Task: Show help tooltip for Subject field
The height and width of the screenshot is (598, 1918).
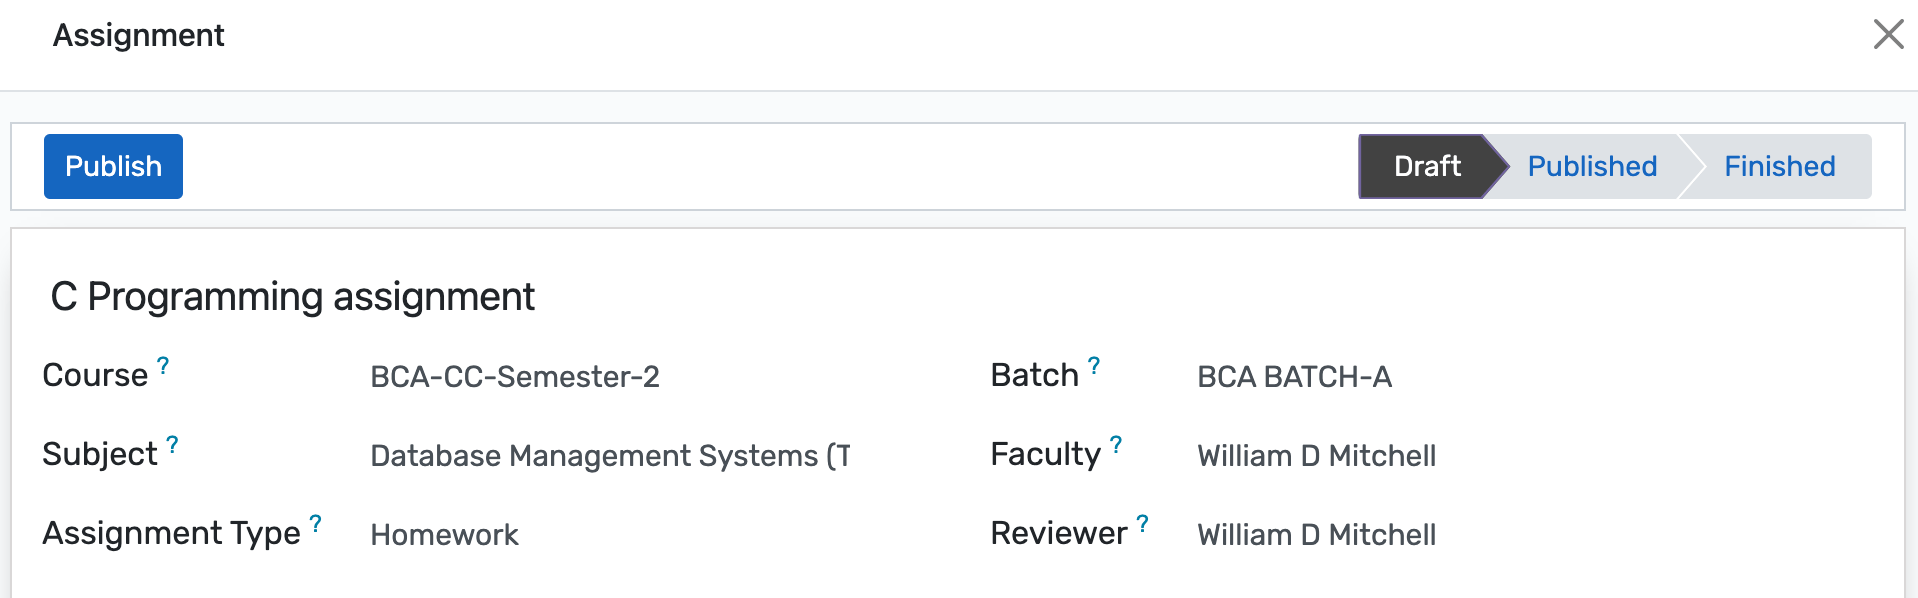Action: (172, 445)
